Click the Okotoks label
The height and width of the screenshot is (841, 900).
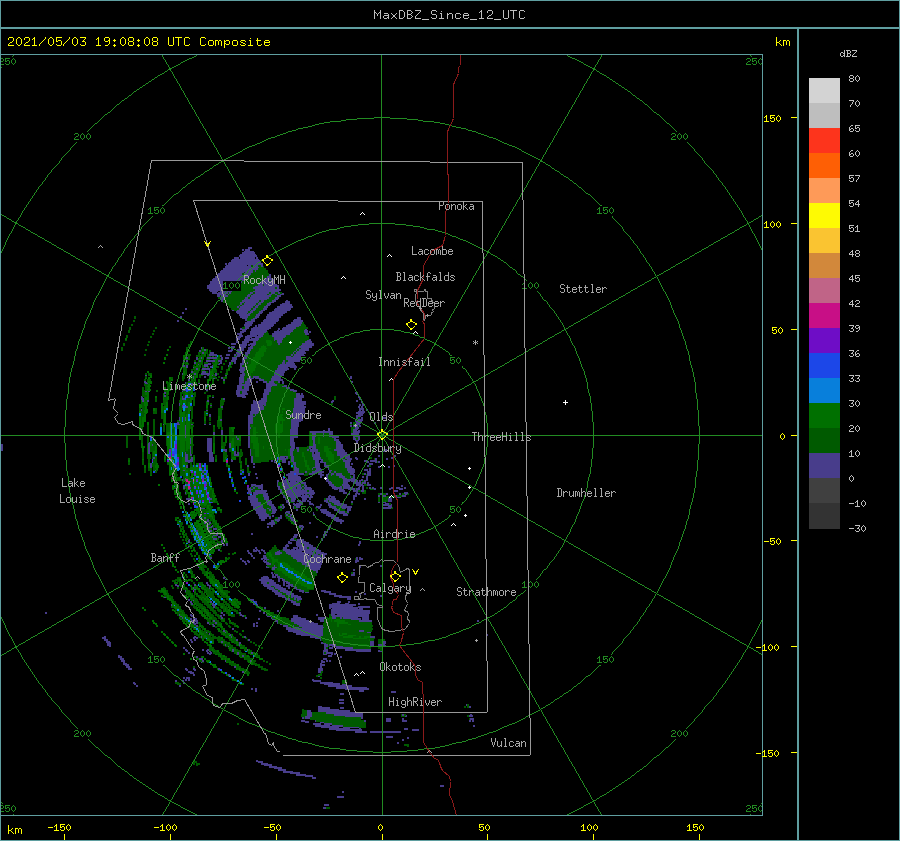pos(401,667)
